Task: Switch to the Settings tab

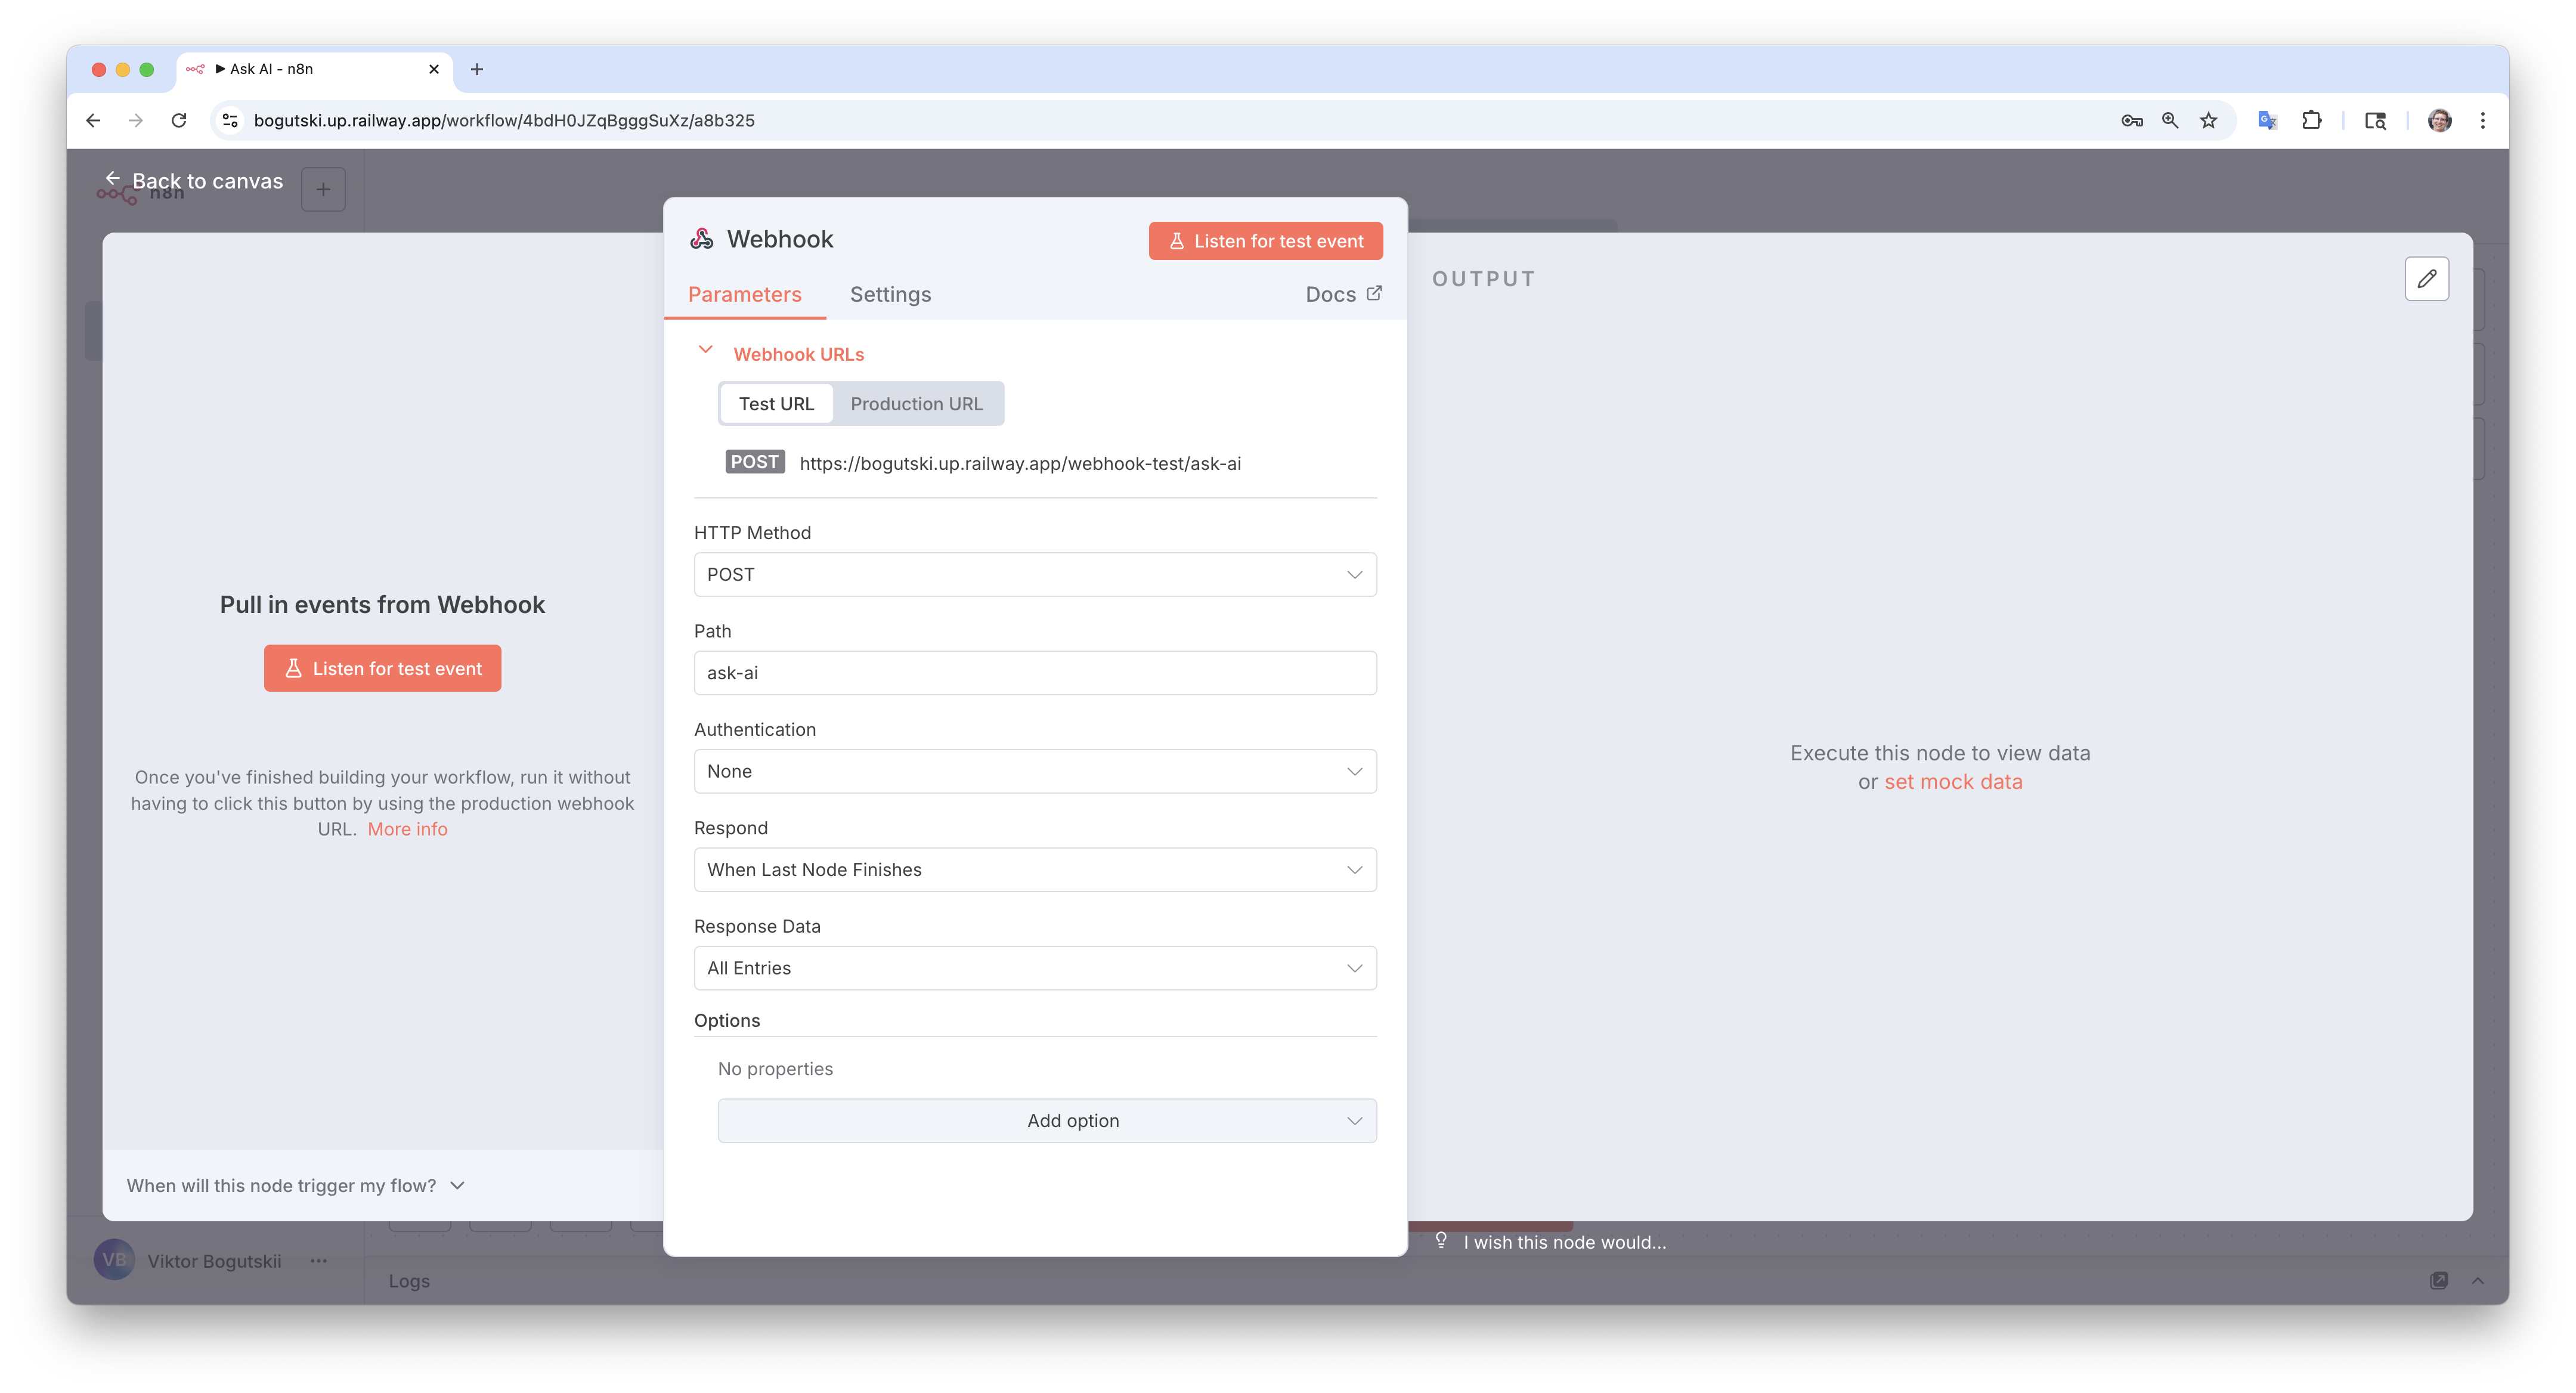Action: 890,294
